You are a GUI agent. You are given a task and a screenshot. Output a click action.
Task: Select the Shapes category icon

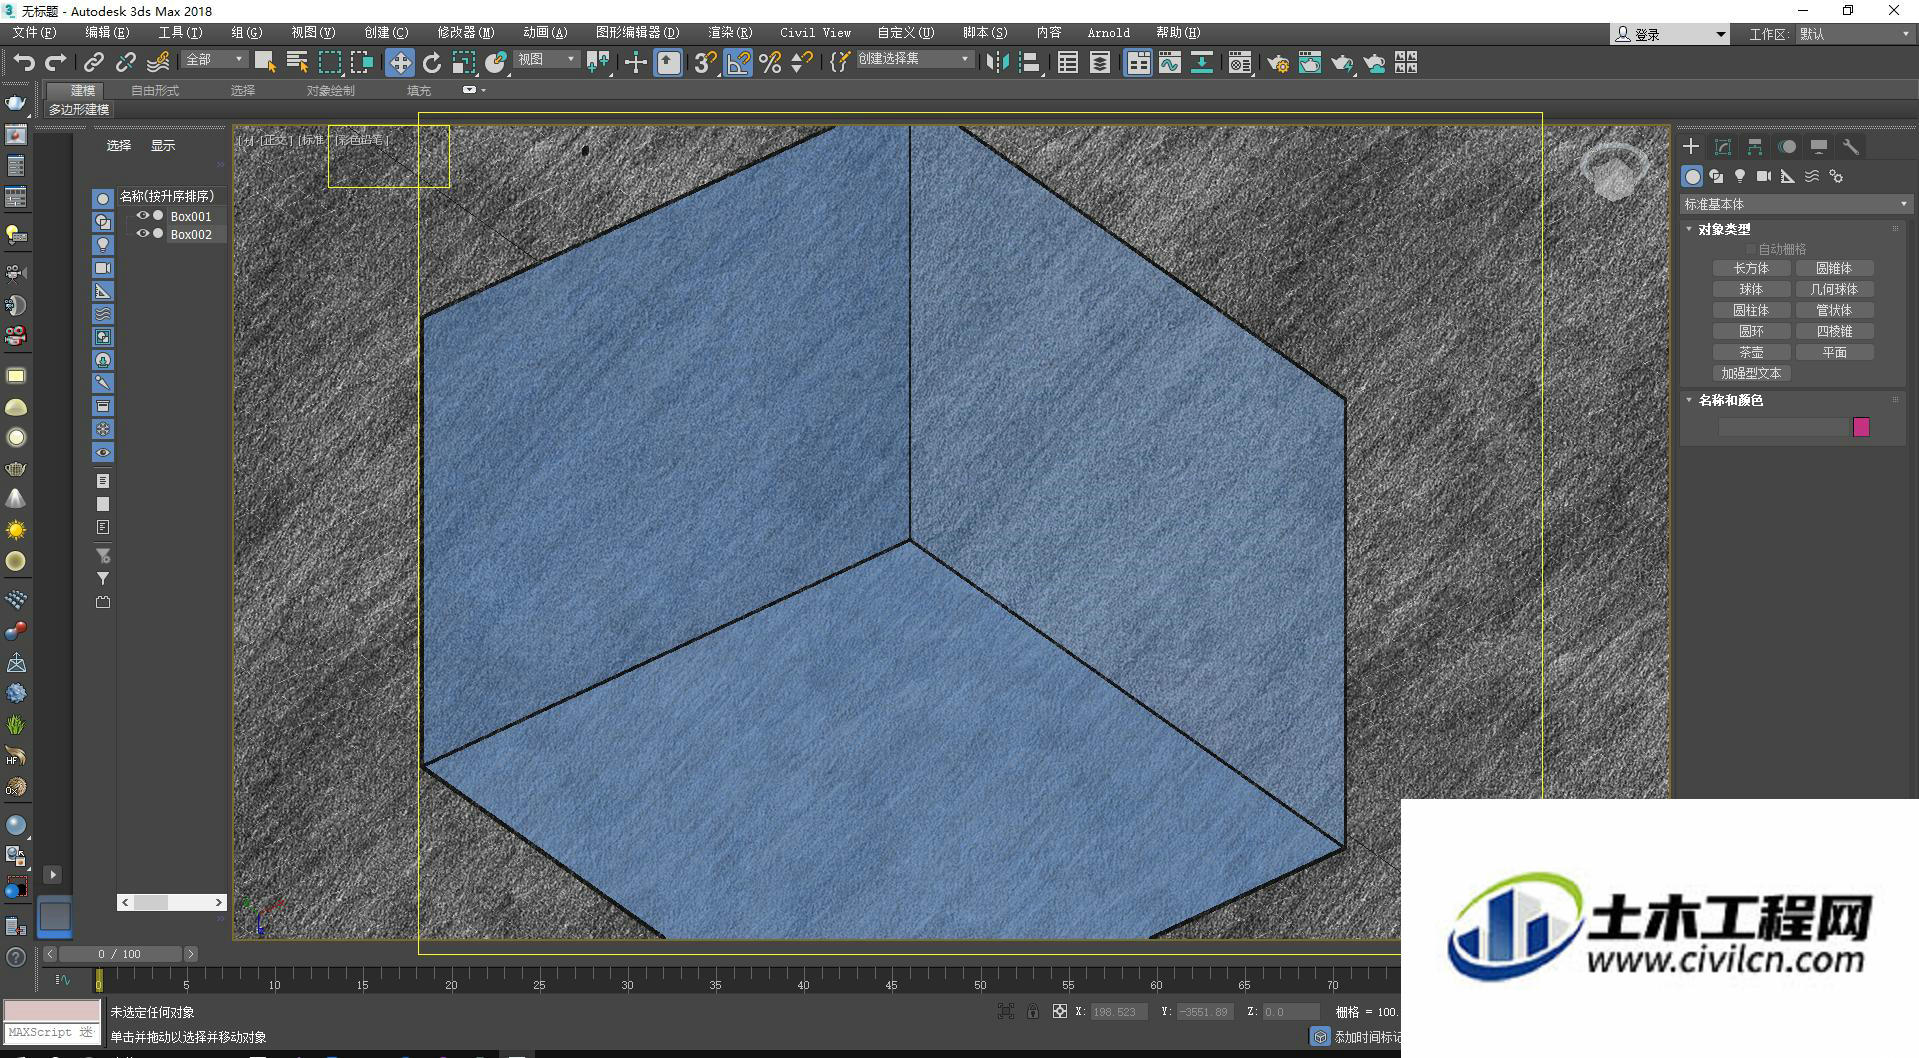[1716, 176]
